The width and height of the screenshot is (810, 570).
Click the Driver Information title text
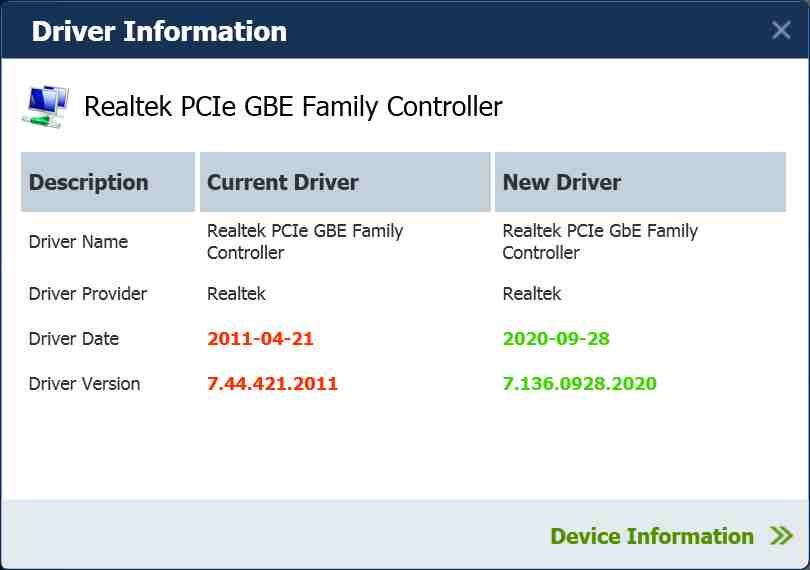[159, 31]
